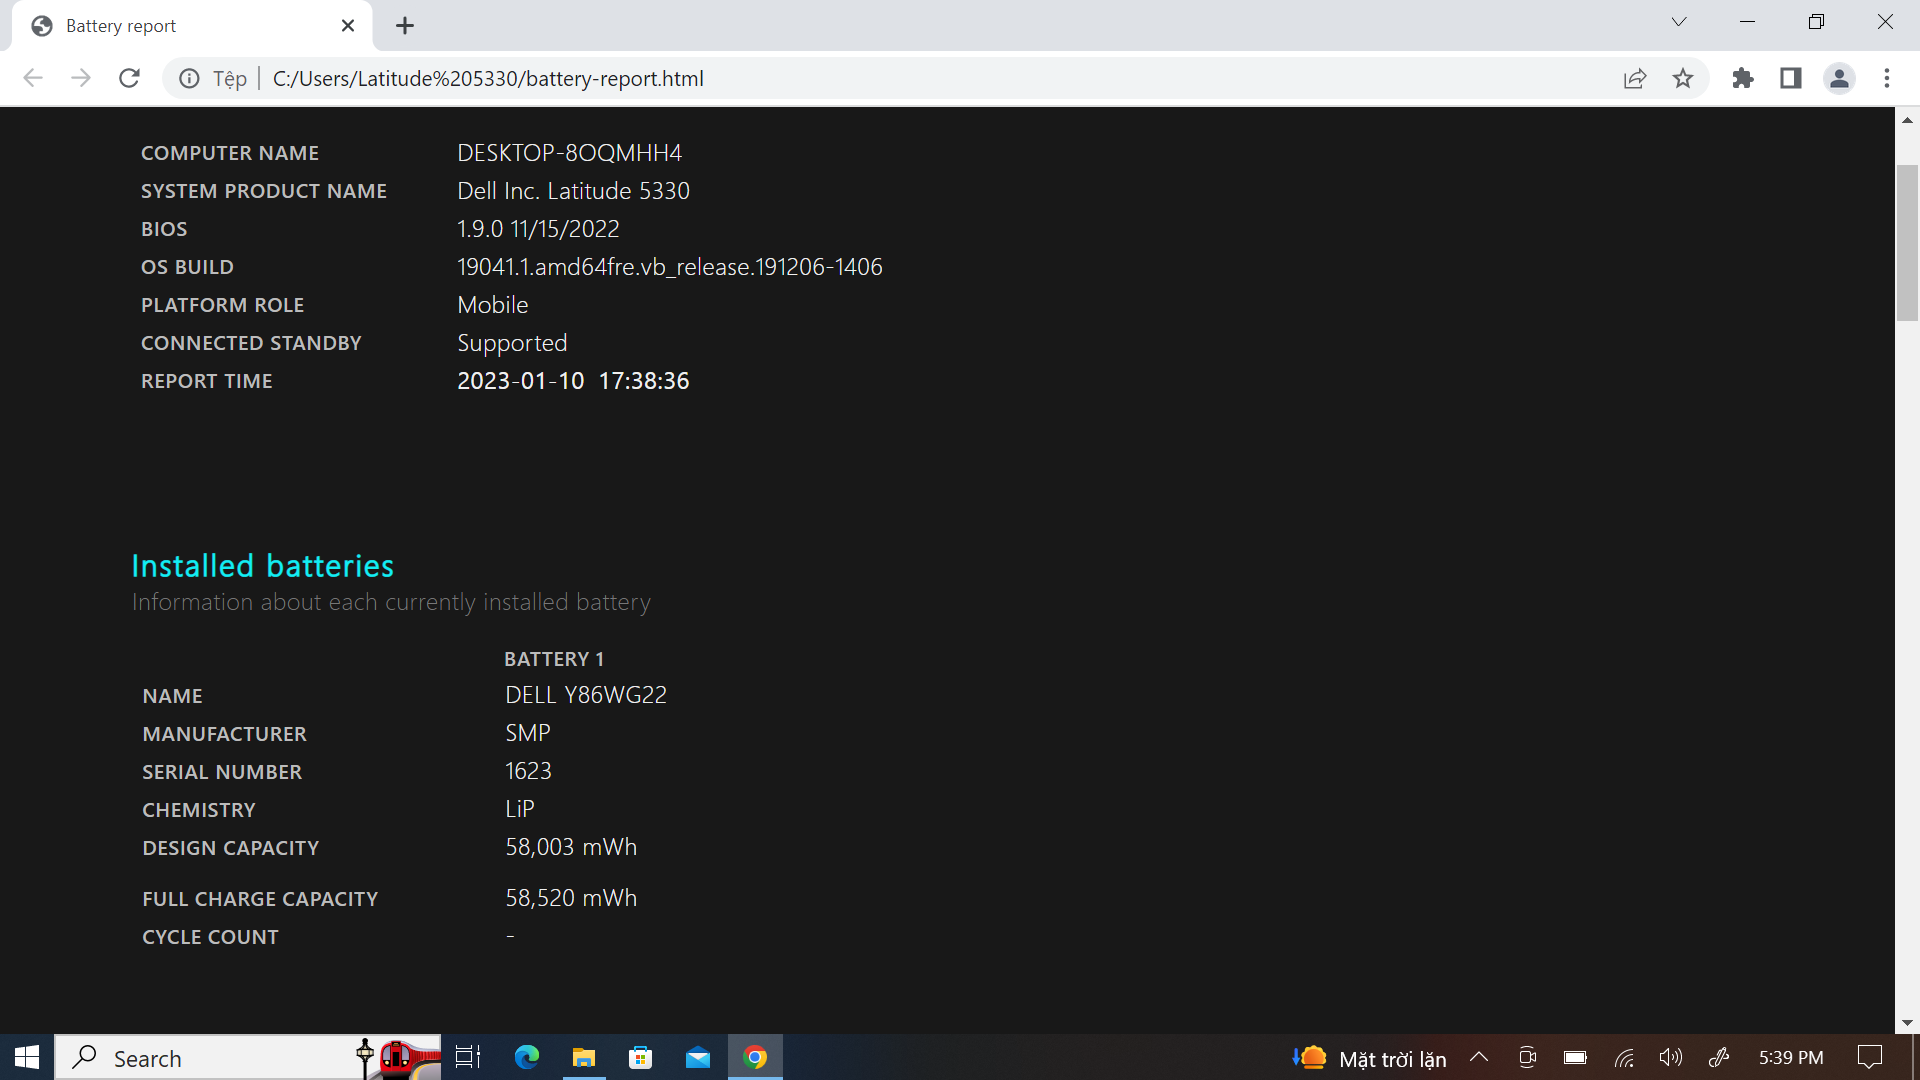Reload the battery report page
Image resolution: width=1920 pixels, height=1080 pixels.
(x=129, y=78)
